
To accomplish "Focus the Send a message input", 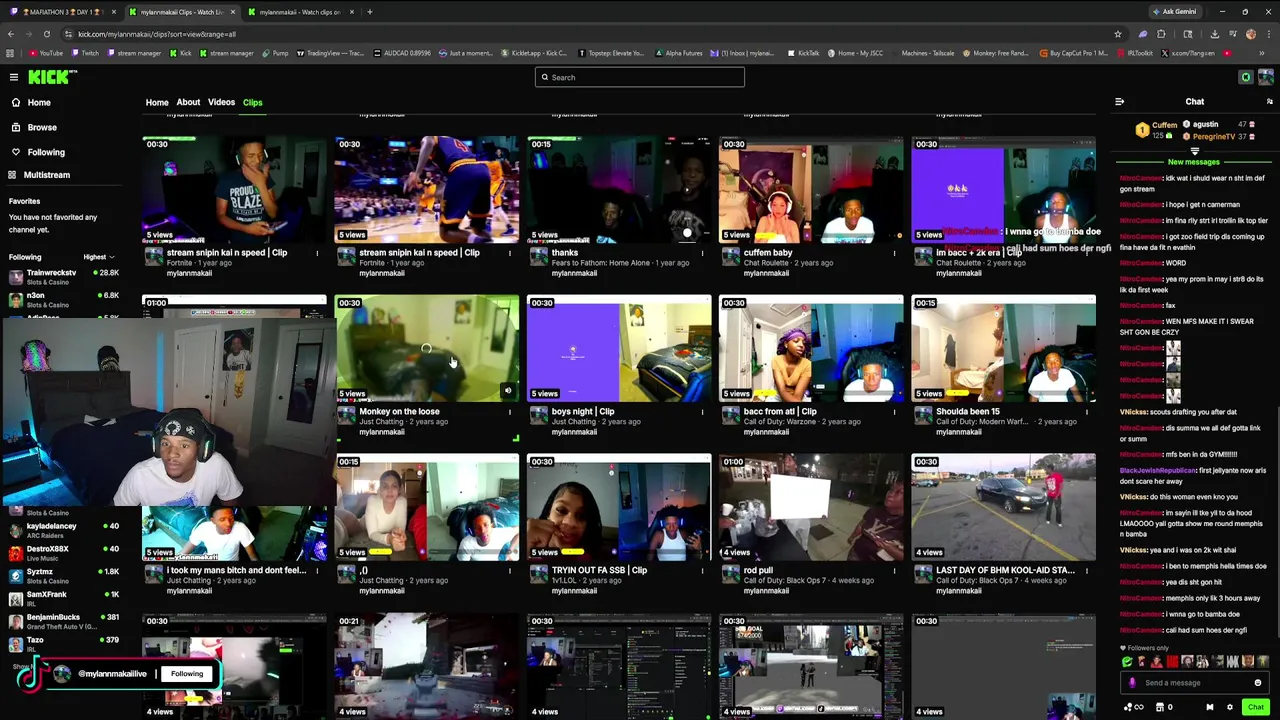I will click(x=1194, y=683).
